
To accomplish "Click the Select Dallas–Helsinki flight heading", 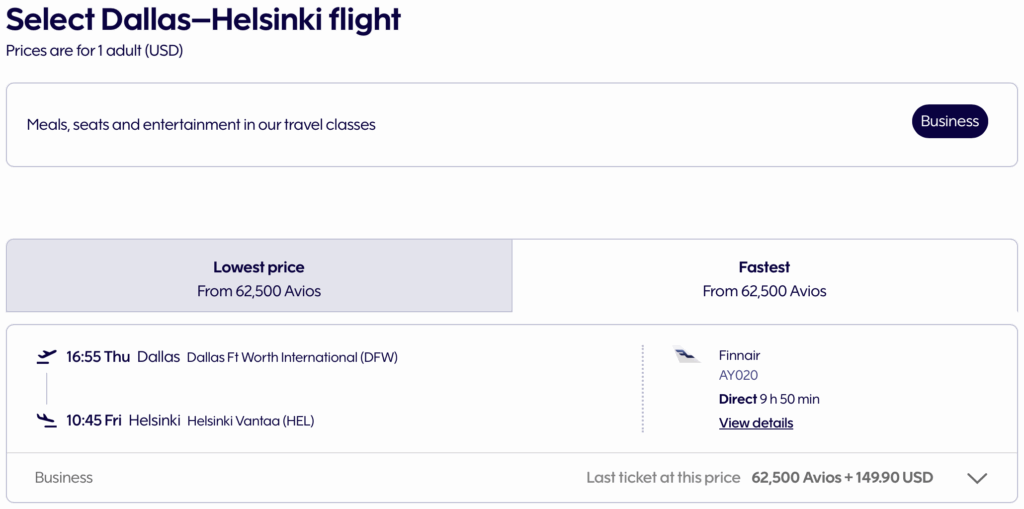I will pyautogui.click(x=203, y=19).
